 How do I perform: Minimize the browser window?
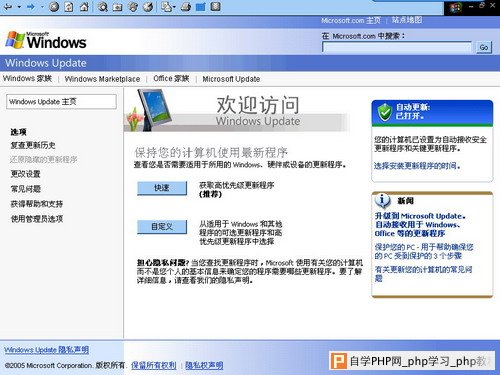pos(471,6)
